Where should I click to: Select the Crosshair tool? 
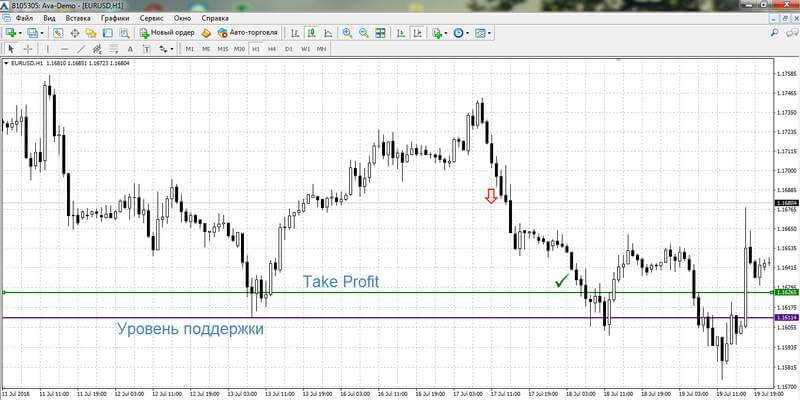[28, 49]
